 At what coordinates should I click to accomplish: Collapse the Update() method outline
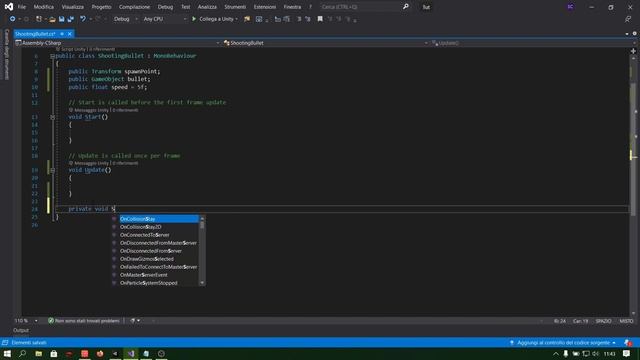click(52, 170)
